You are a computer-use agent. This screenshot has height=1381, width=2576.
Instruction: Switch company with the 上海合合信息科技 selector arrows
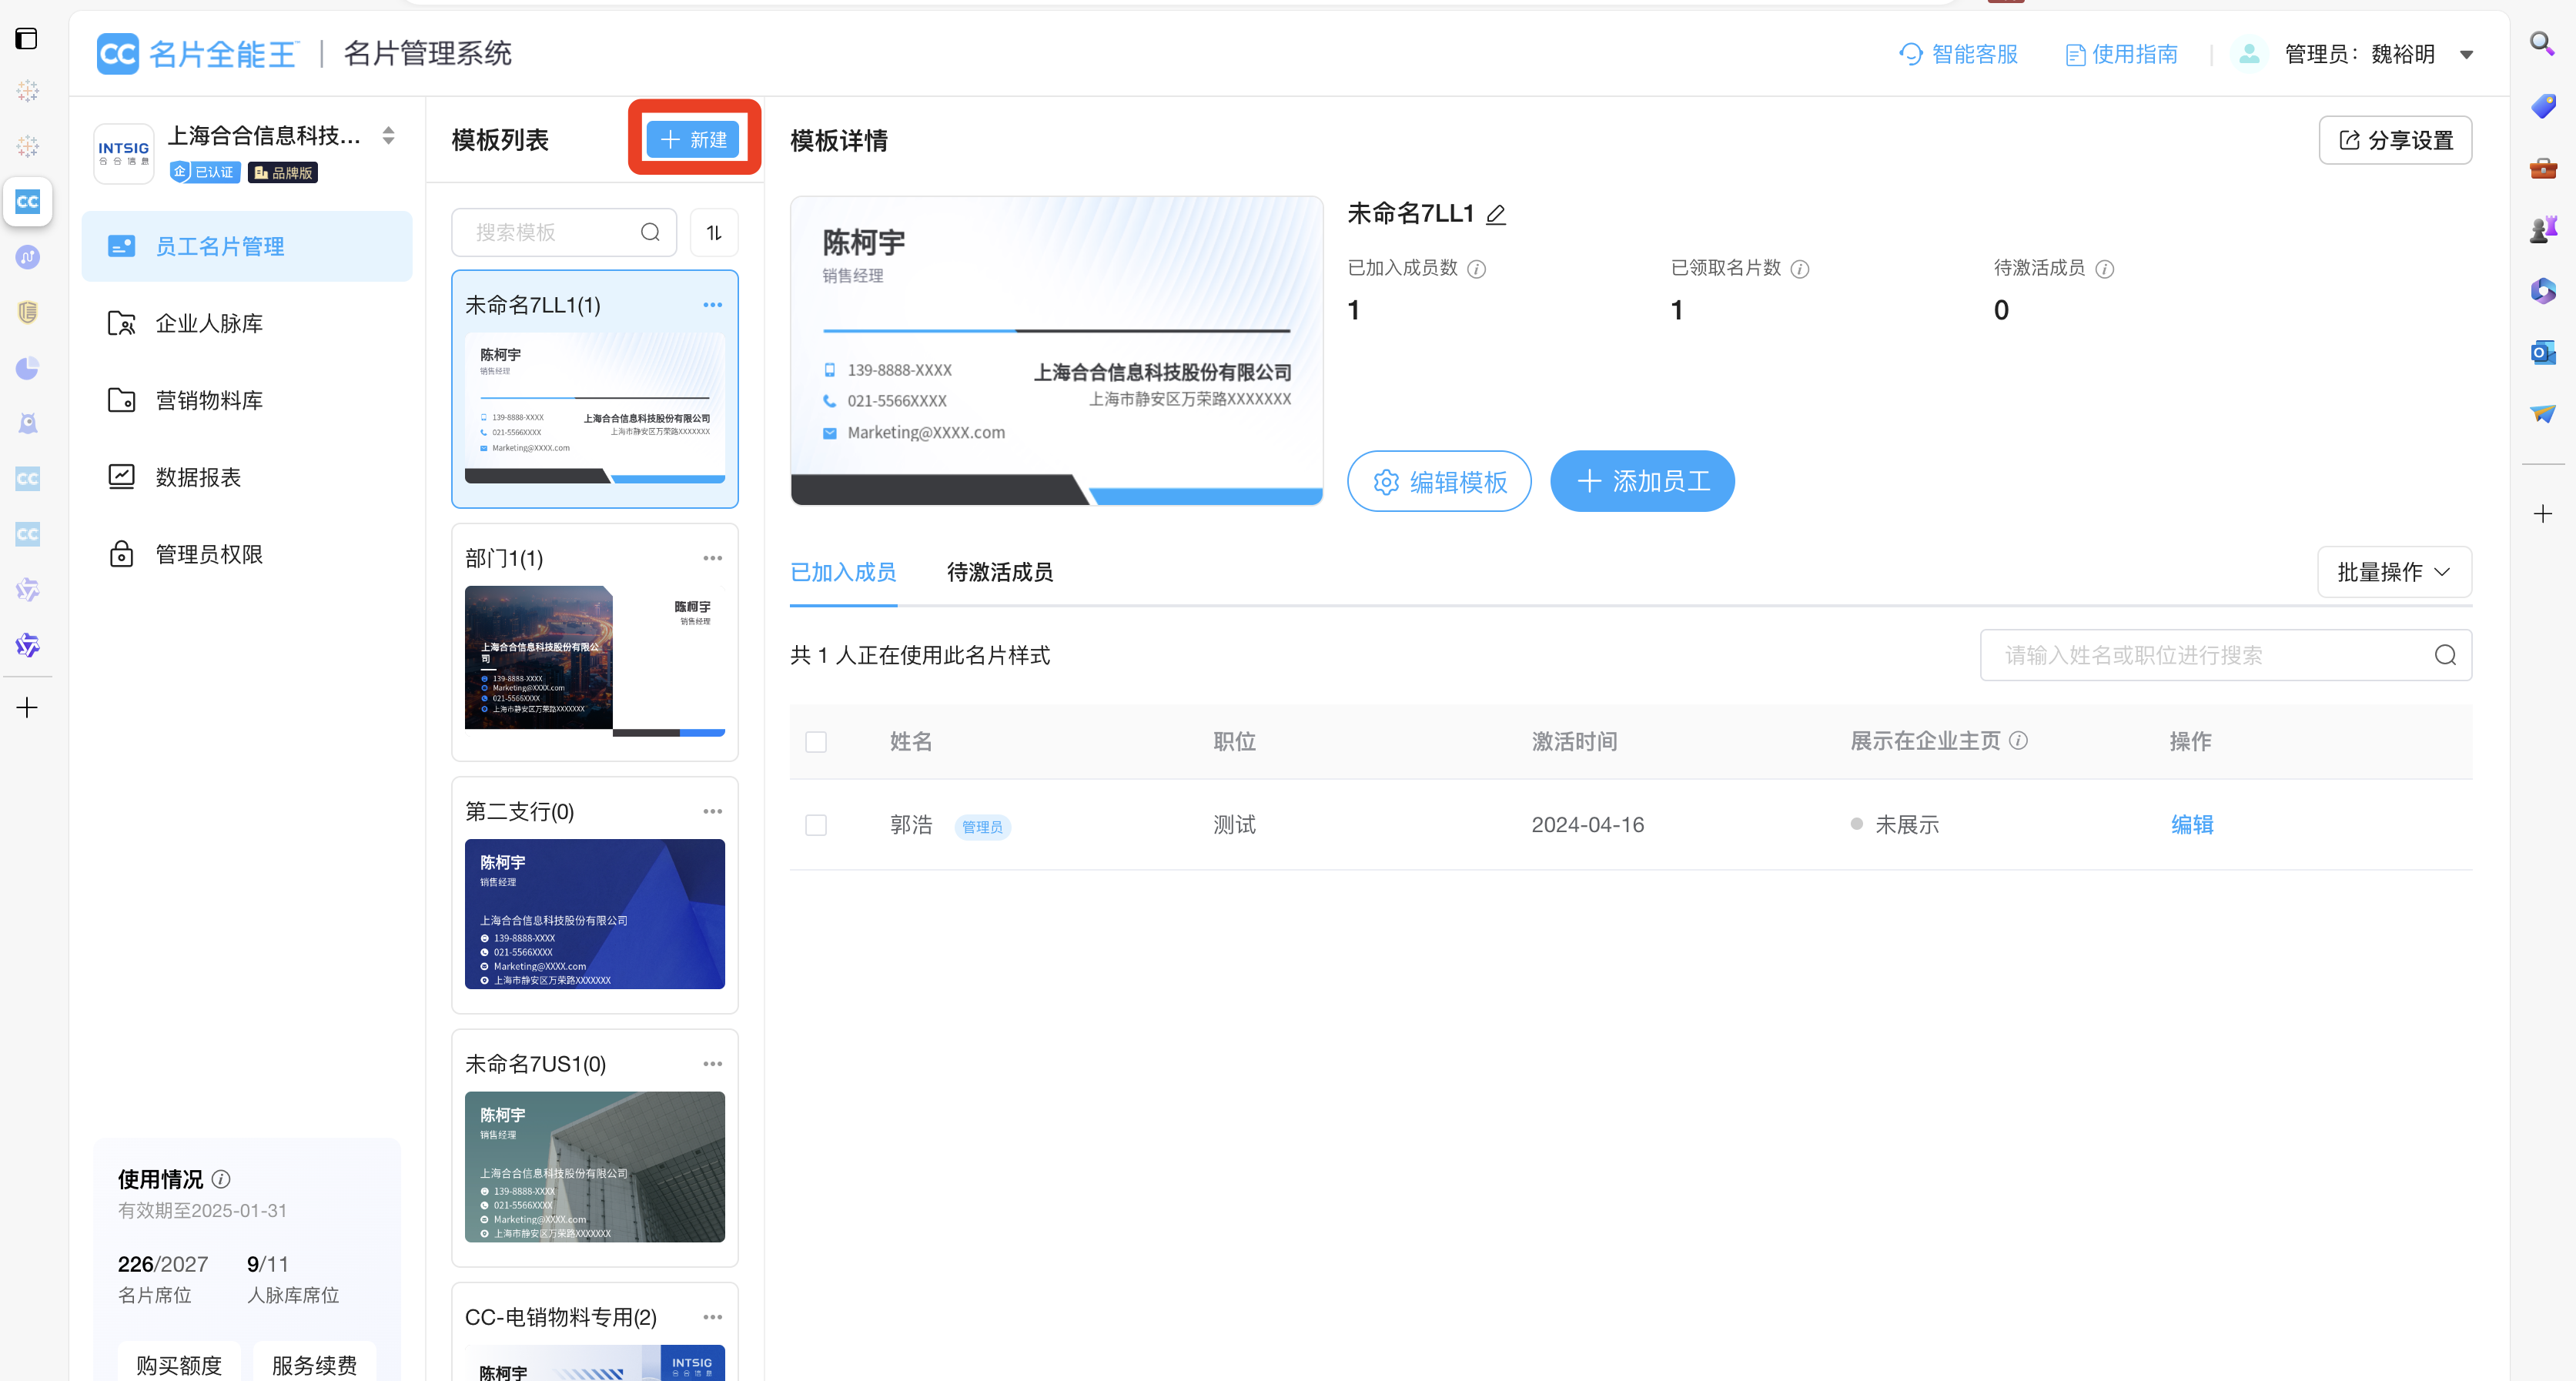(389, 136)
